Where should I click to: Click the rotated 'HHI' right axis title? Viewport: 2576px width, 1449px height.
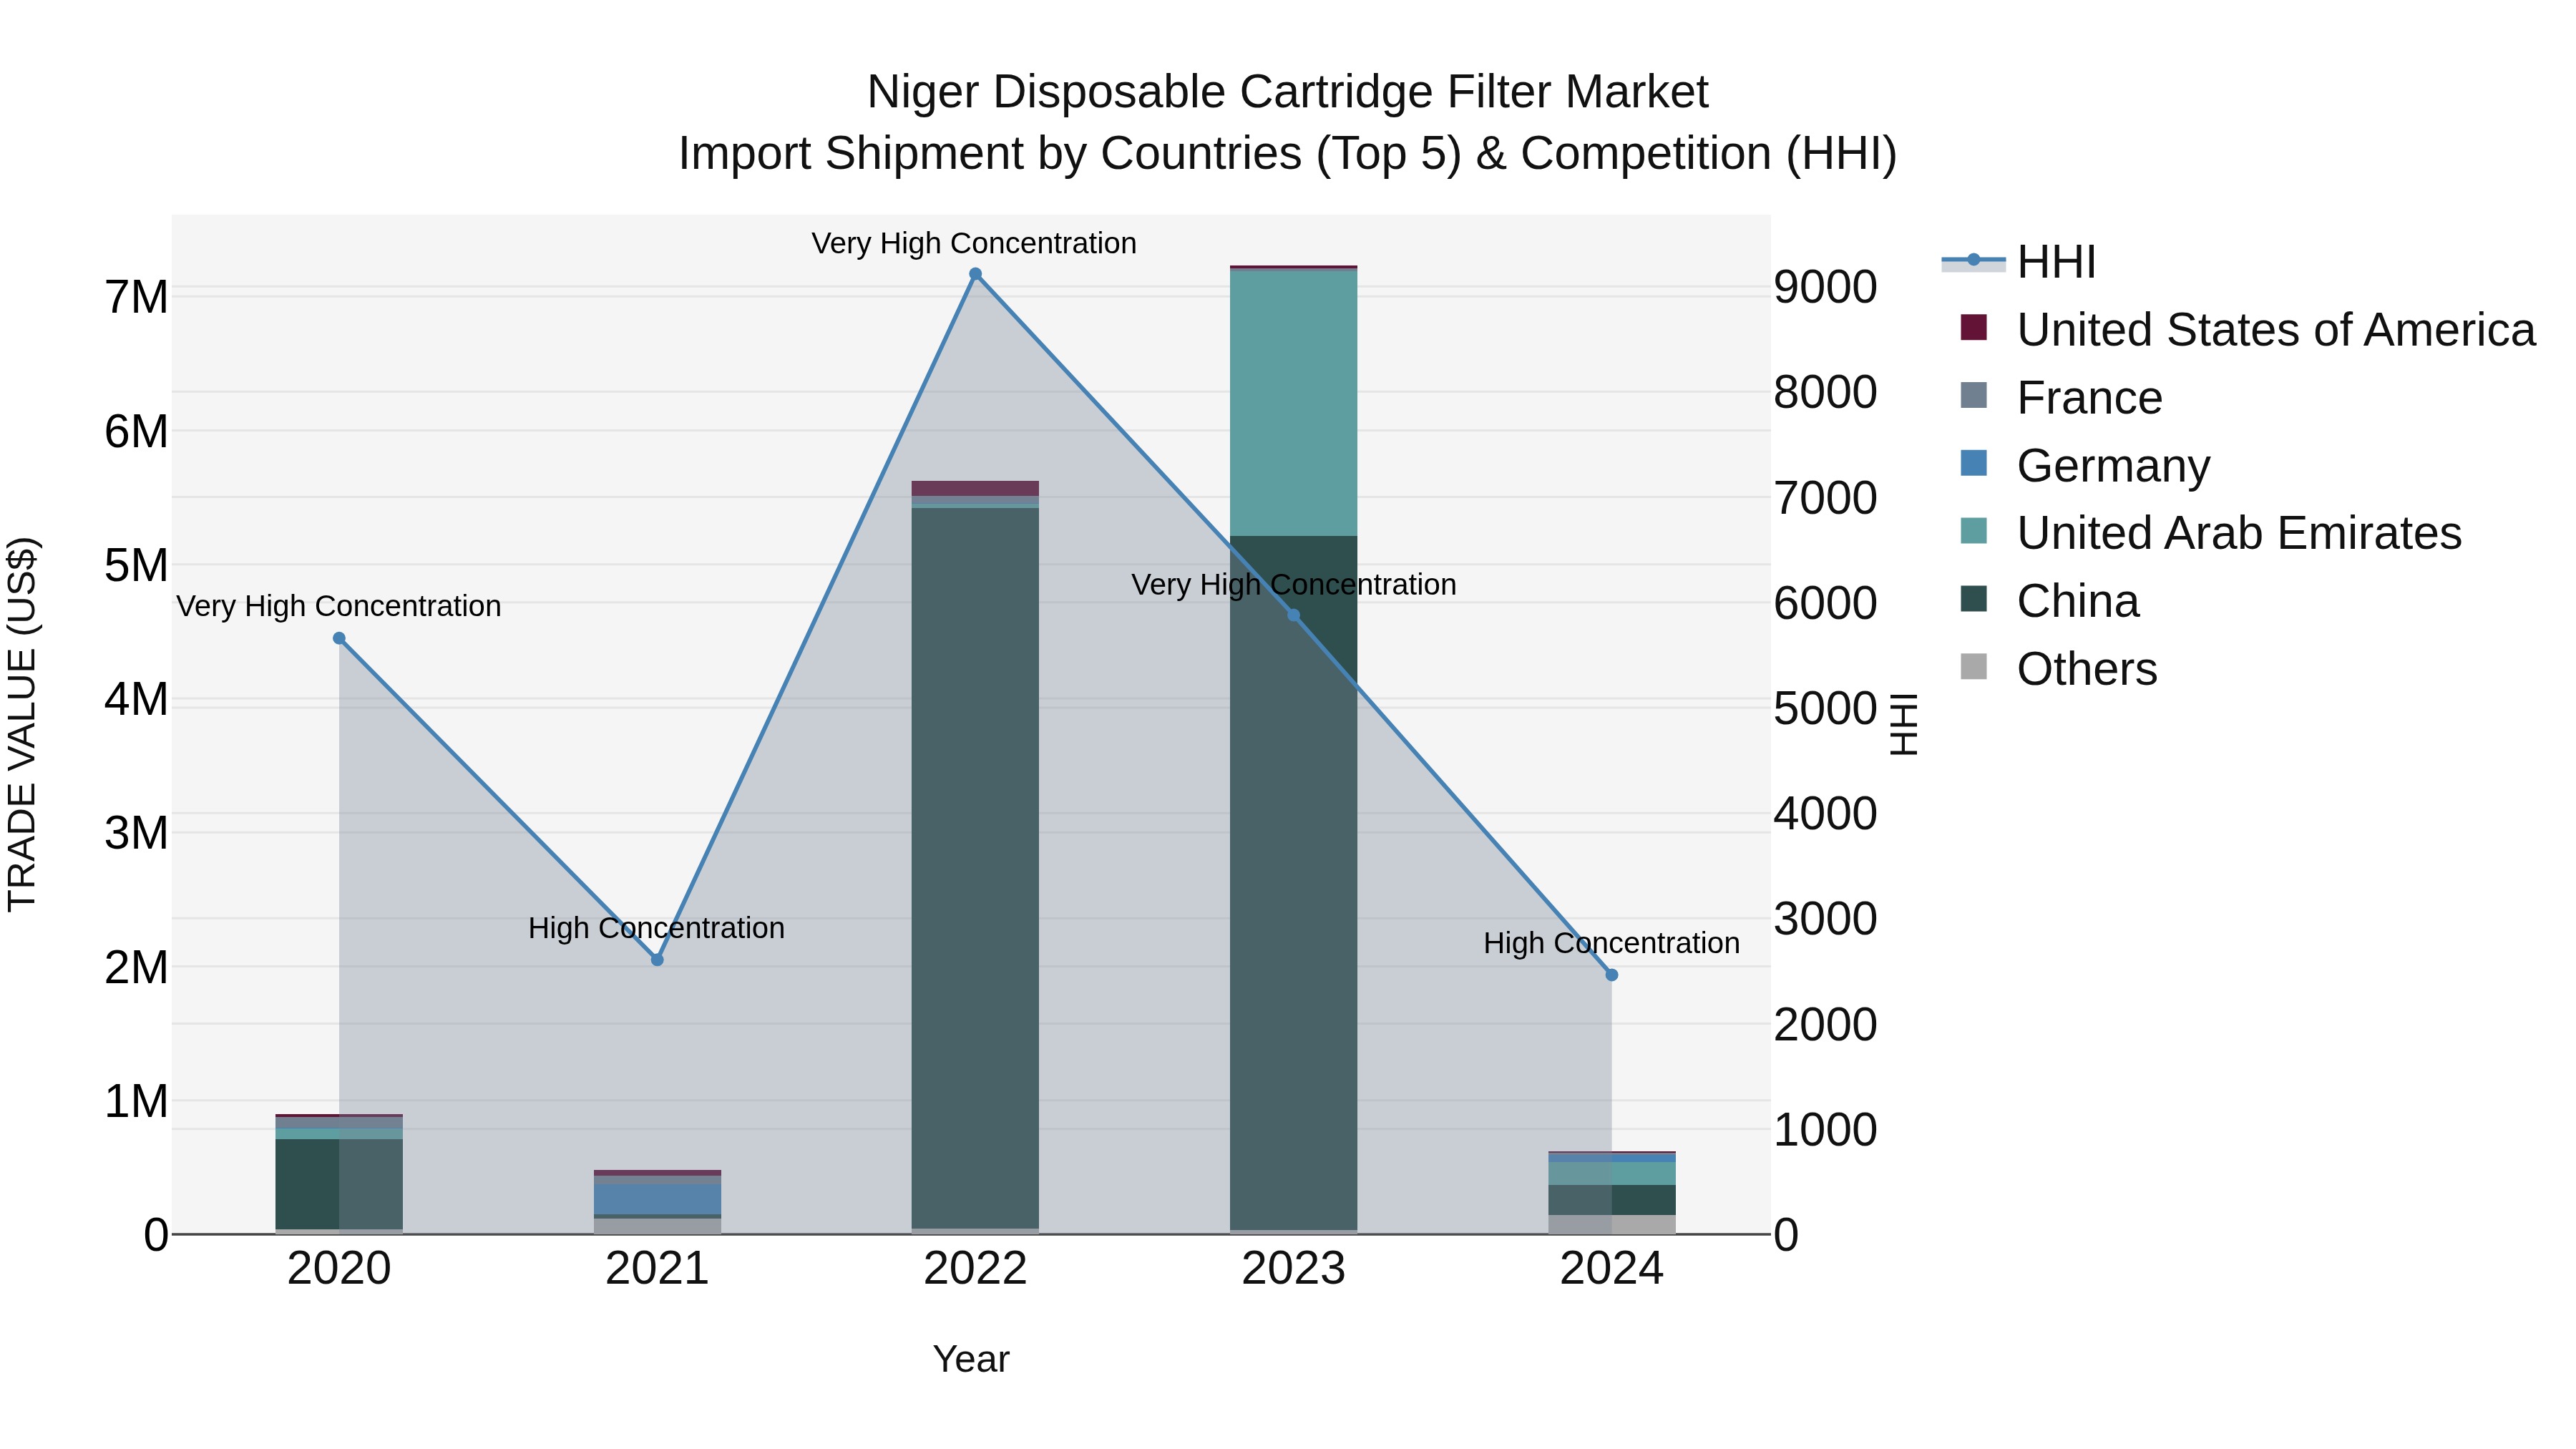1904,724
